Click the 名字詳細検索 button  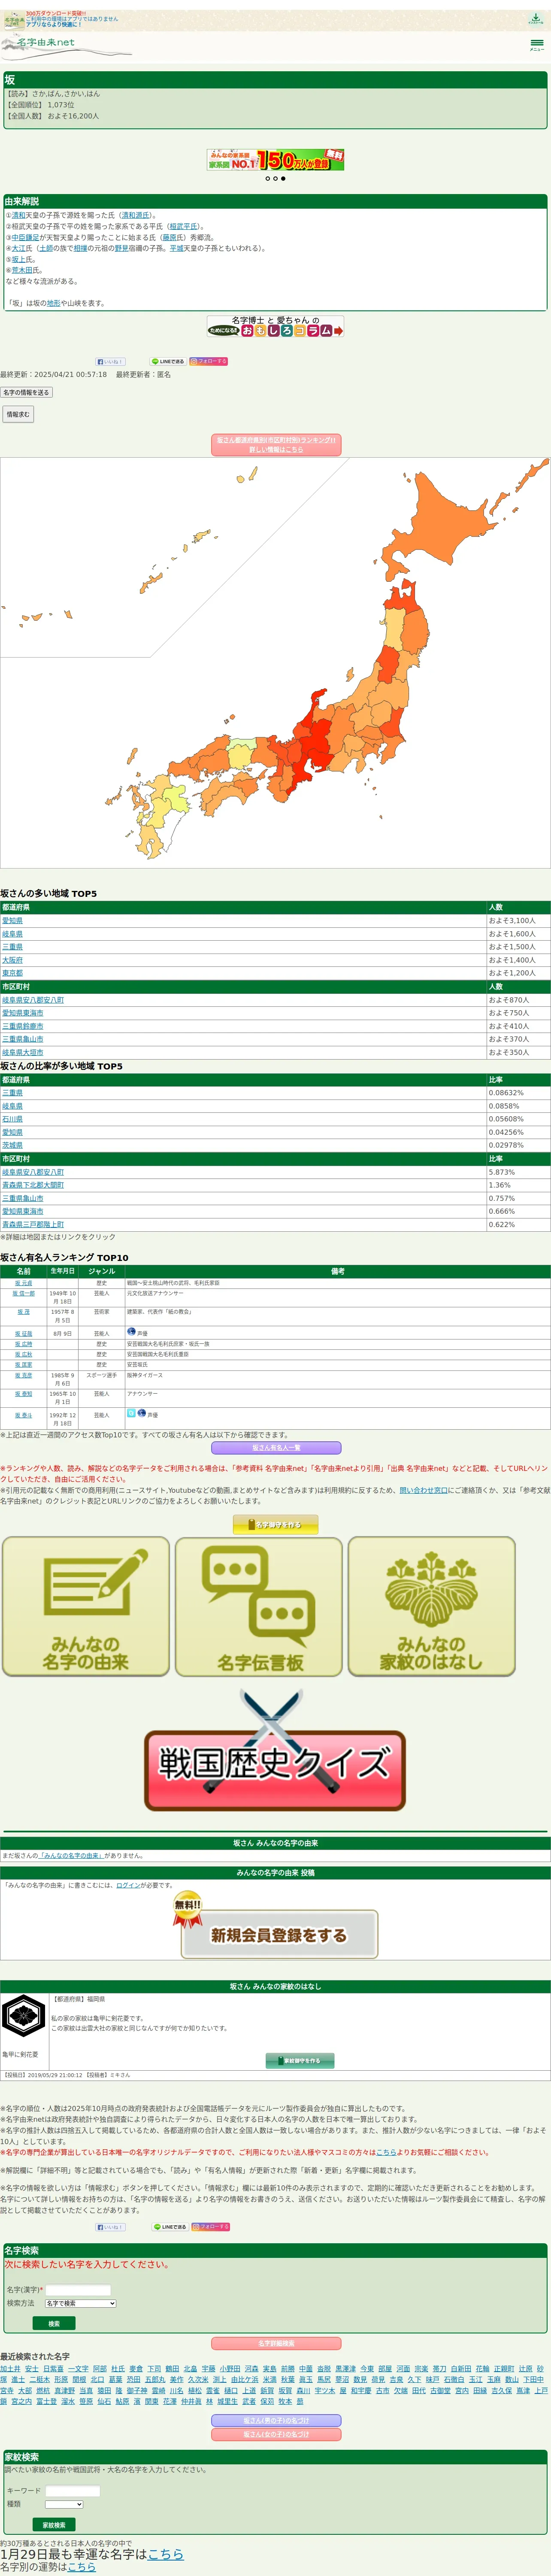(276, 2344)
